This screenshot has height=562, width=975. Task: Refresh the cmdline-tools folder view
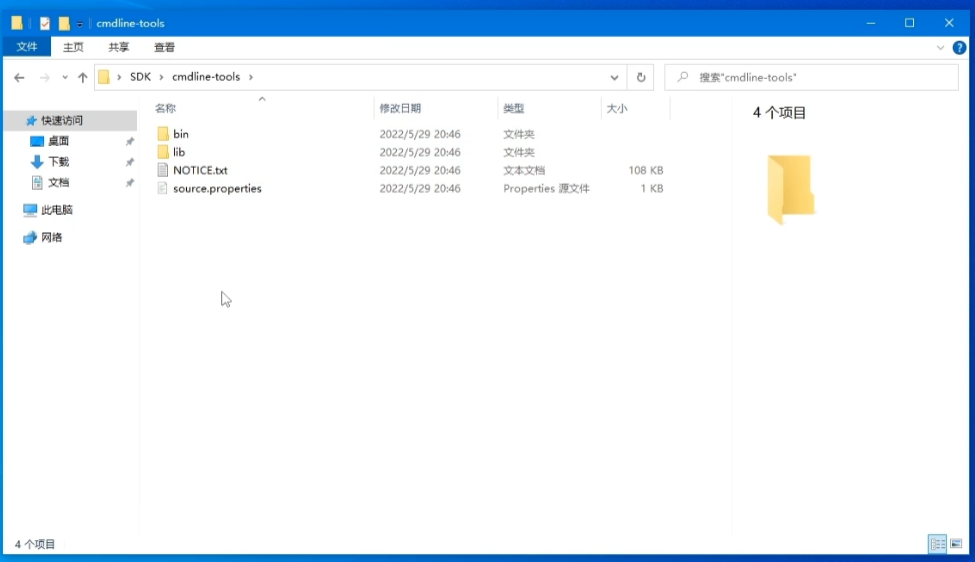[640, 77]
